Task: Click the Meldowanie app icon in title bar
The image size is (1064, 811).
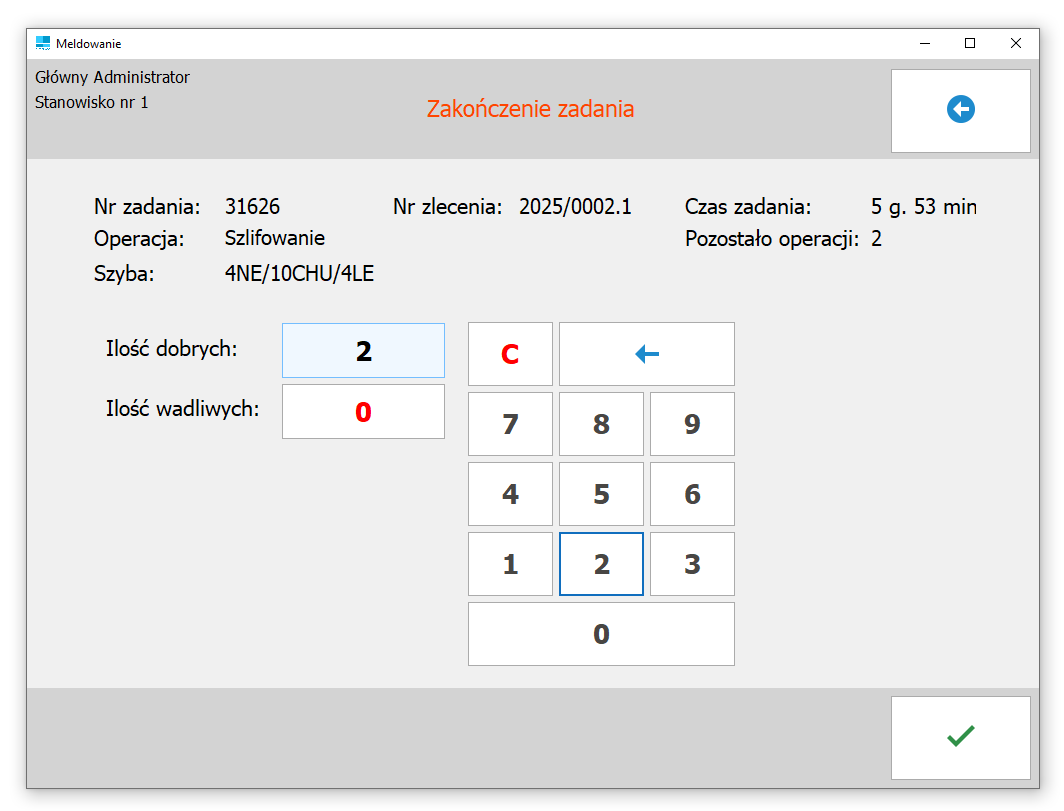Action: click(42, 43)
